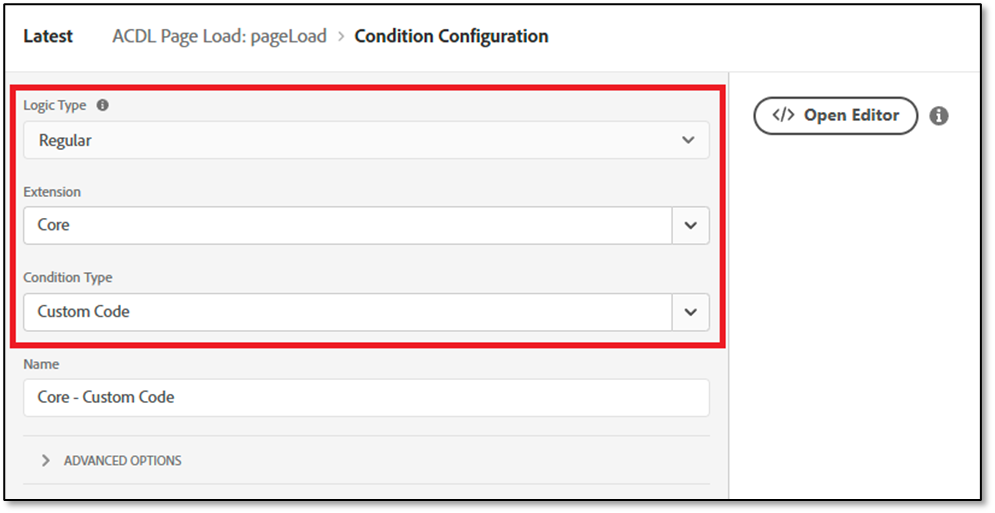Switch to the Latest tab
This screenshot has width=995, height=513.
[48, 36]
